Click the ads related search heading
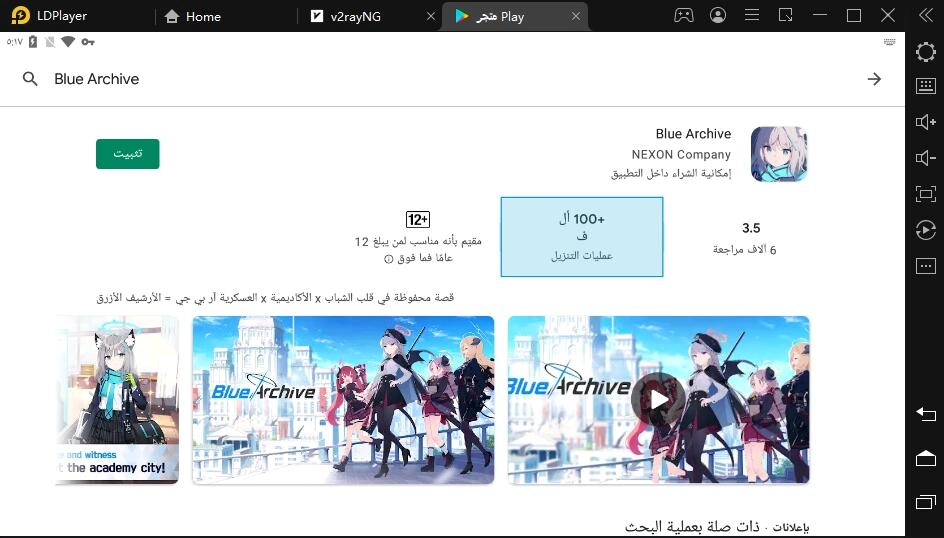This screenshot has height=538, width=944. pyautogui.click(x=717, y=527)
